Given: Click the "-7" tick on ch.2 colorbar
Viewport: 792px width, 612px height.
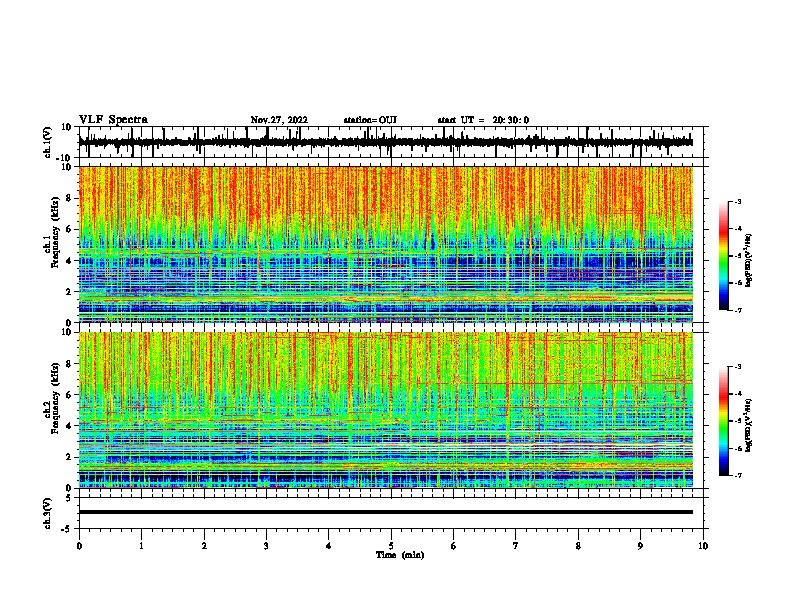Looking at the screenshot, I should [x=737, y=475].
